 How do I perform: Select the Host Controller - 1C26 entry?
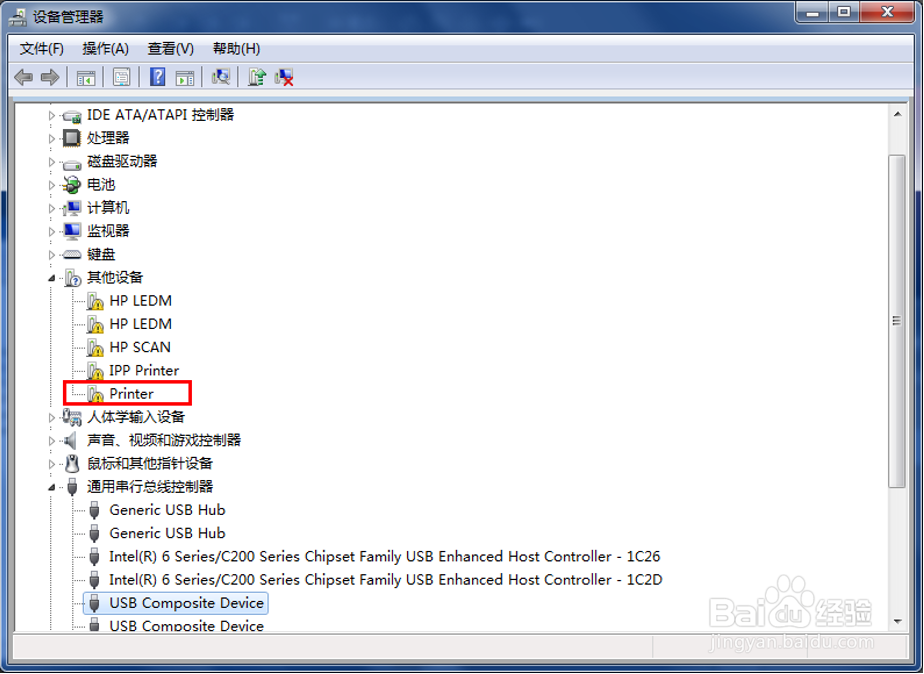click(384, 557)
